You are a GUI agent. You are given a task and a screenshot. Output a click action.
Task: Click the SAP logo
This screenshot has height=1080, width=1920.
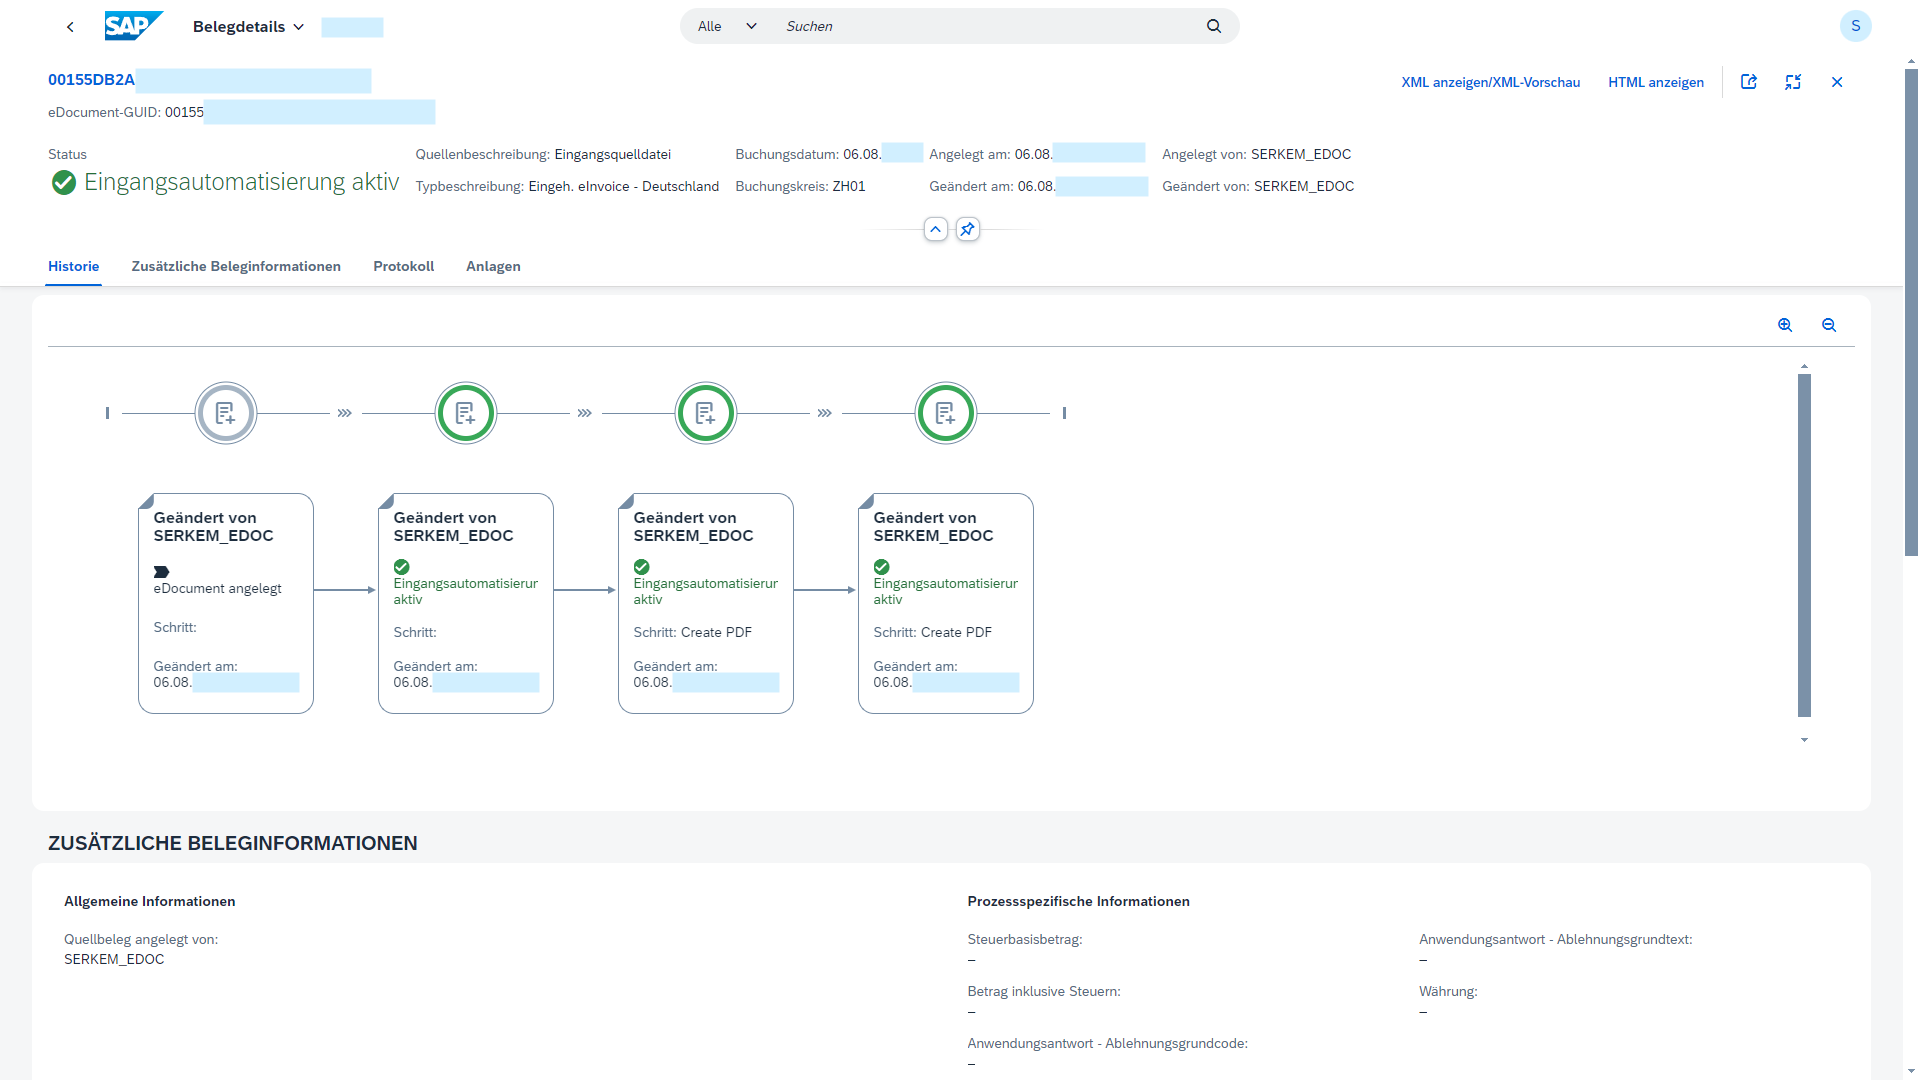click(133, 26)
